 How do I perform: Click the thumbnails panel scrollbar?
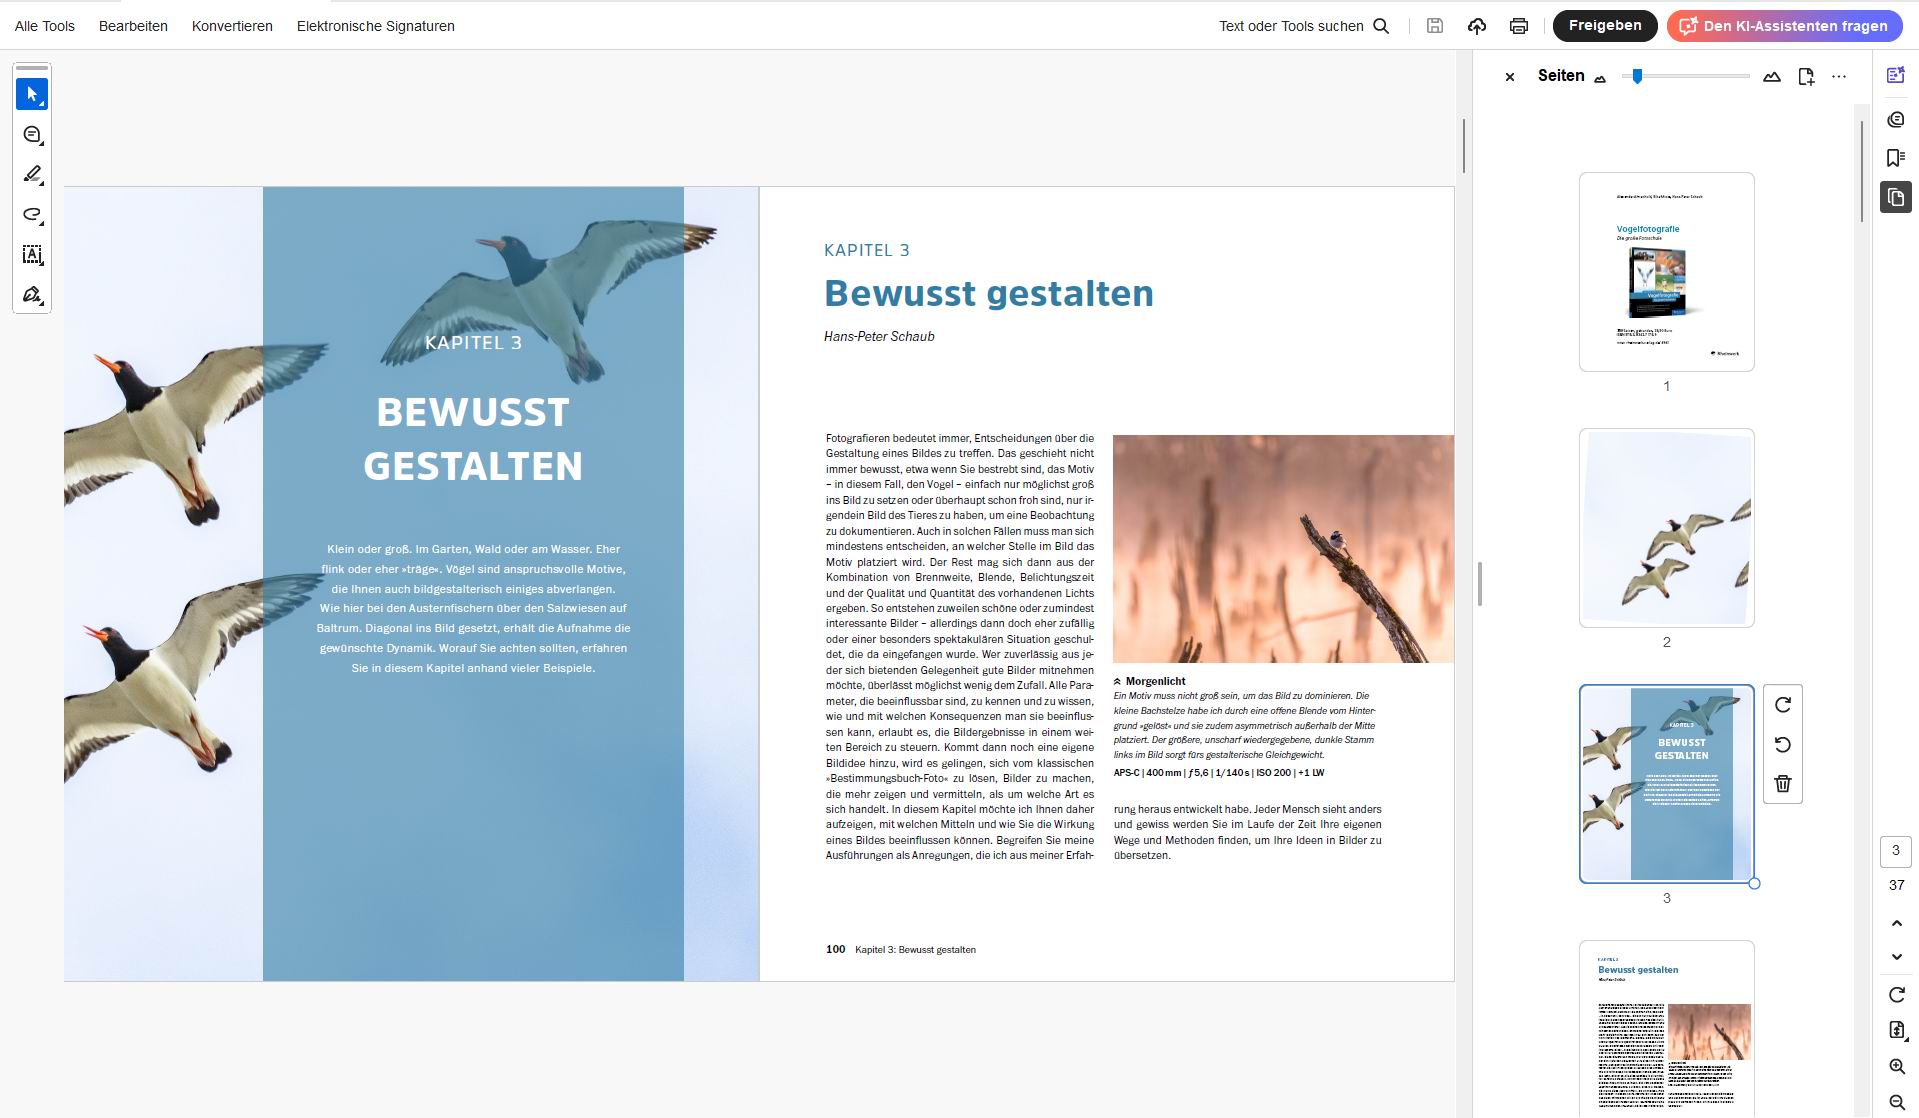tap(1862, 171)
